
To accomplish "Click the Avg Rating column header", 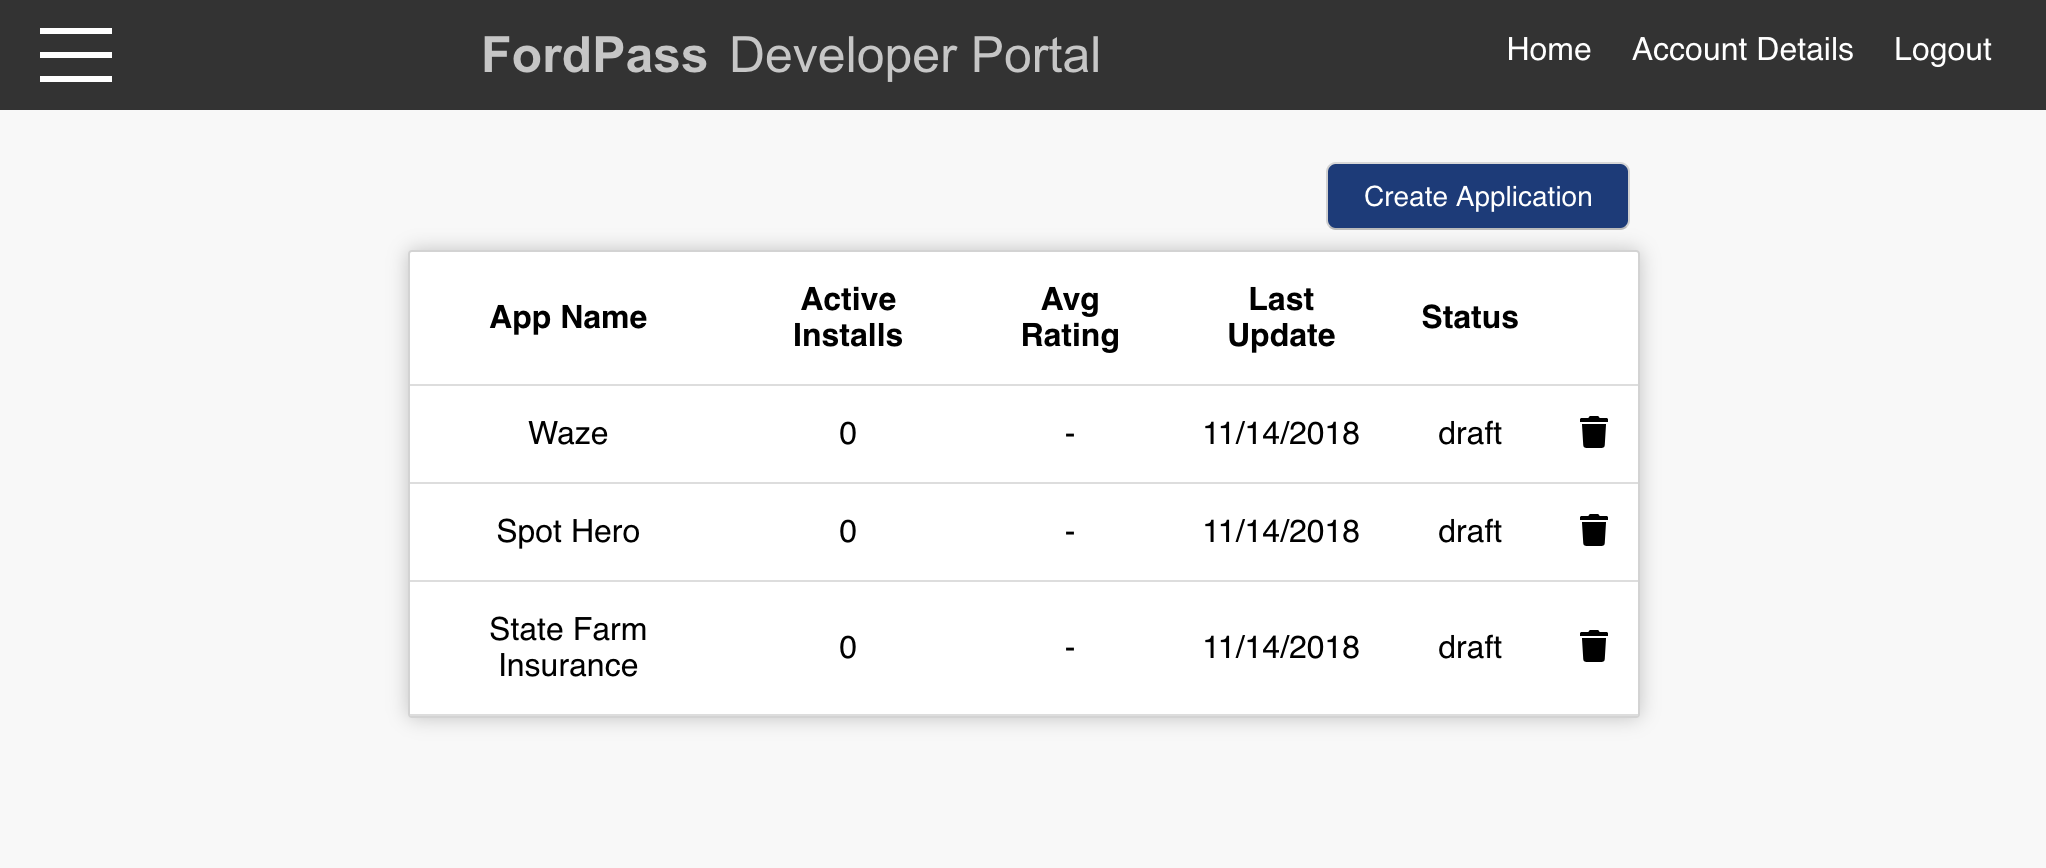I will [1070, 317].
